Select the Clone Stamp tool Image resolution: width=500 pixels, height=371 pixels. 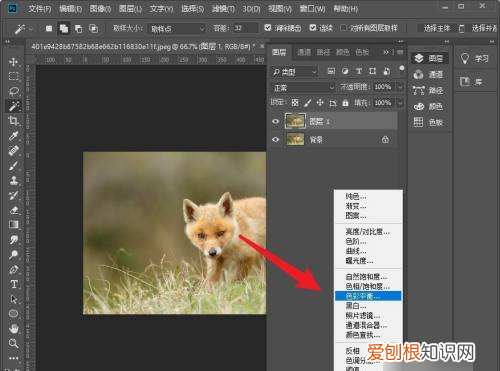point(13,180)
